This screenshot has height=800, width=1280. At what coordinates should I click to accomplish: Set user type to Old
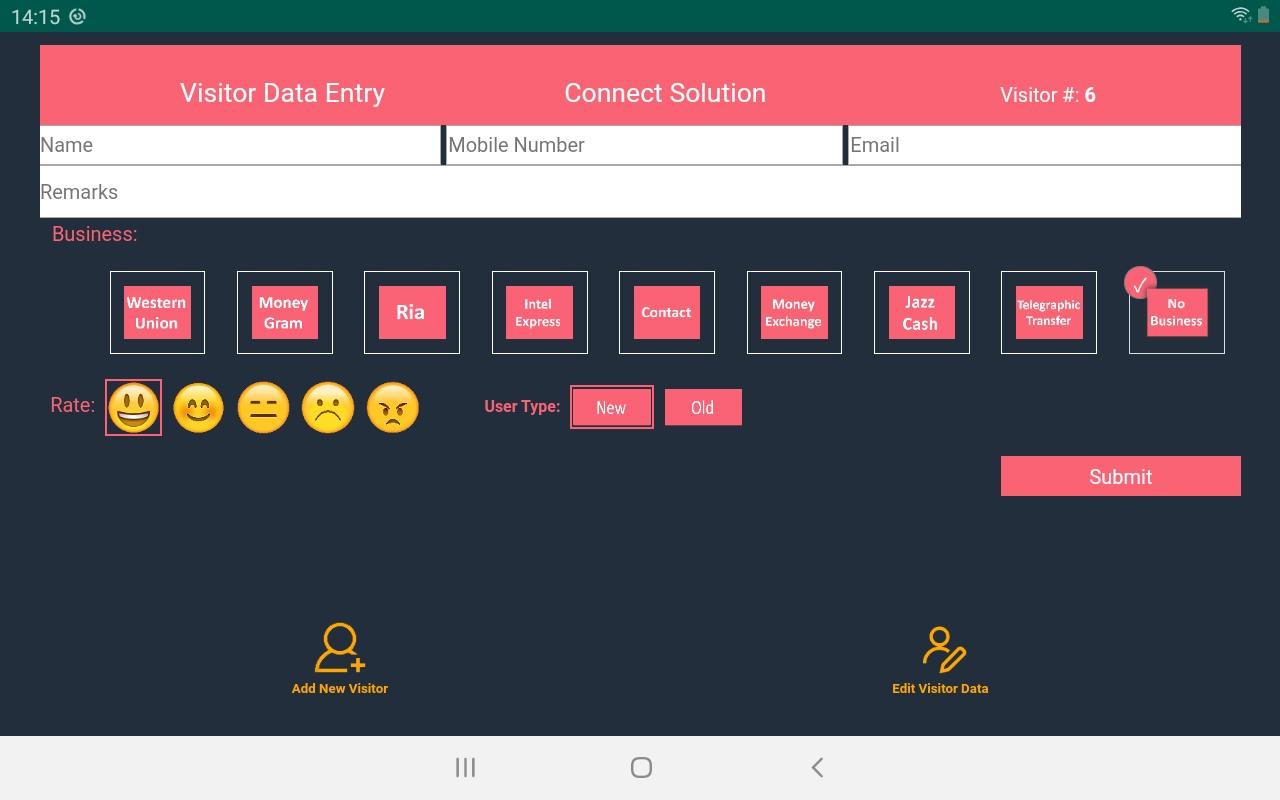[x=703, y=407]
